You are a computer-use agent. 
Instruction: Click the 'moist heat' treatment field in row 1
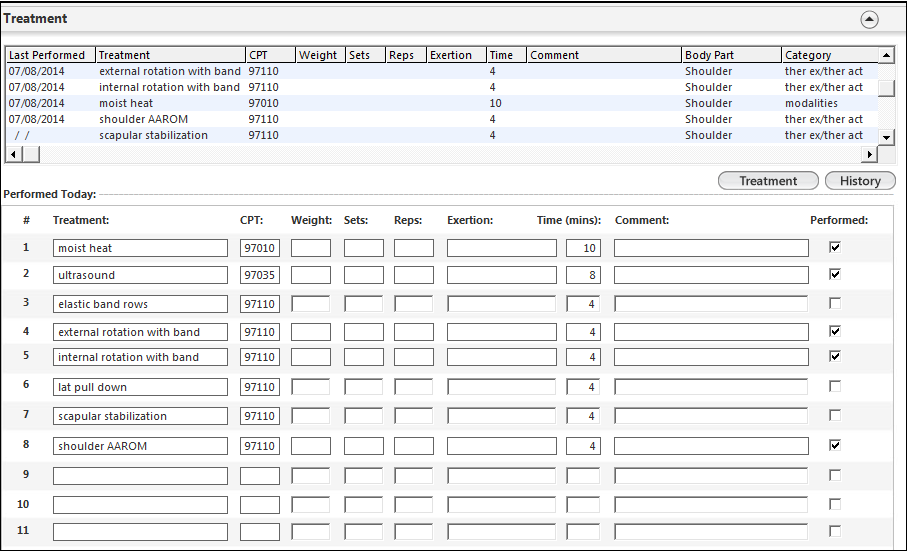point(141,248)
